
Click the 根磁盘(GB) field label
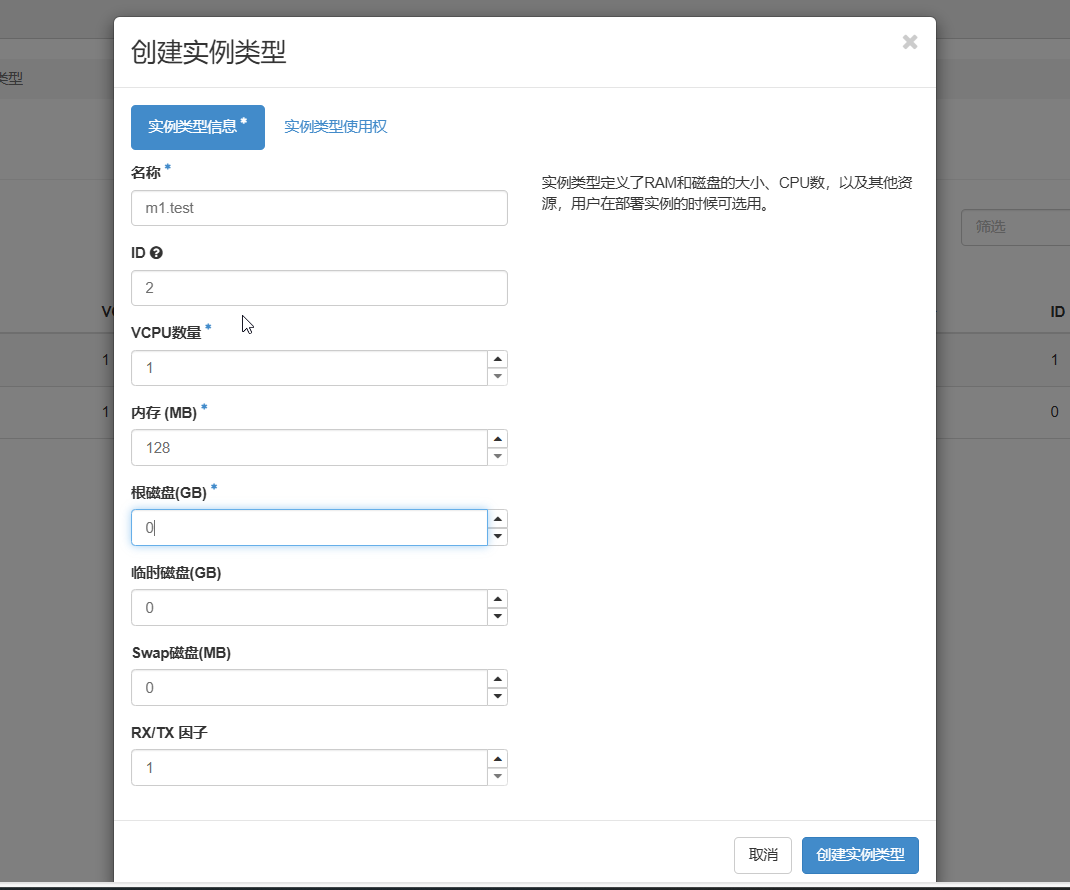(x=169, y=493)
